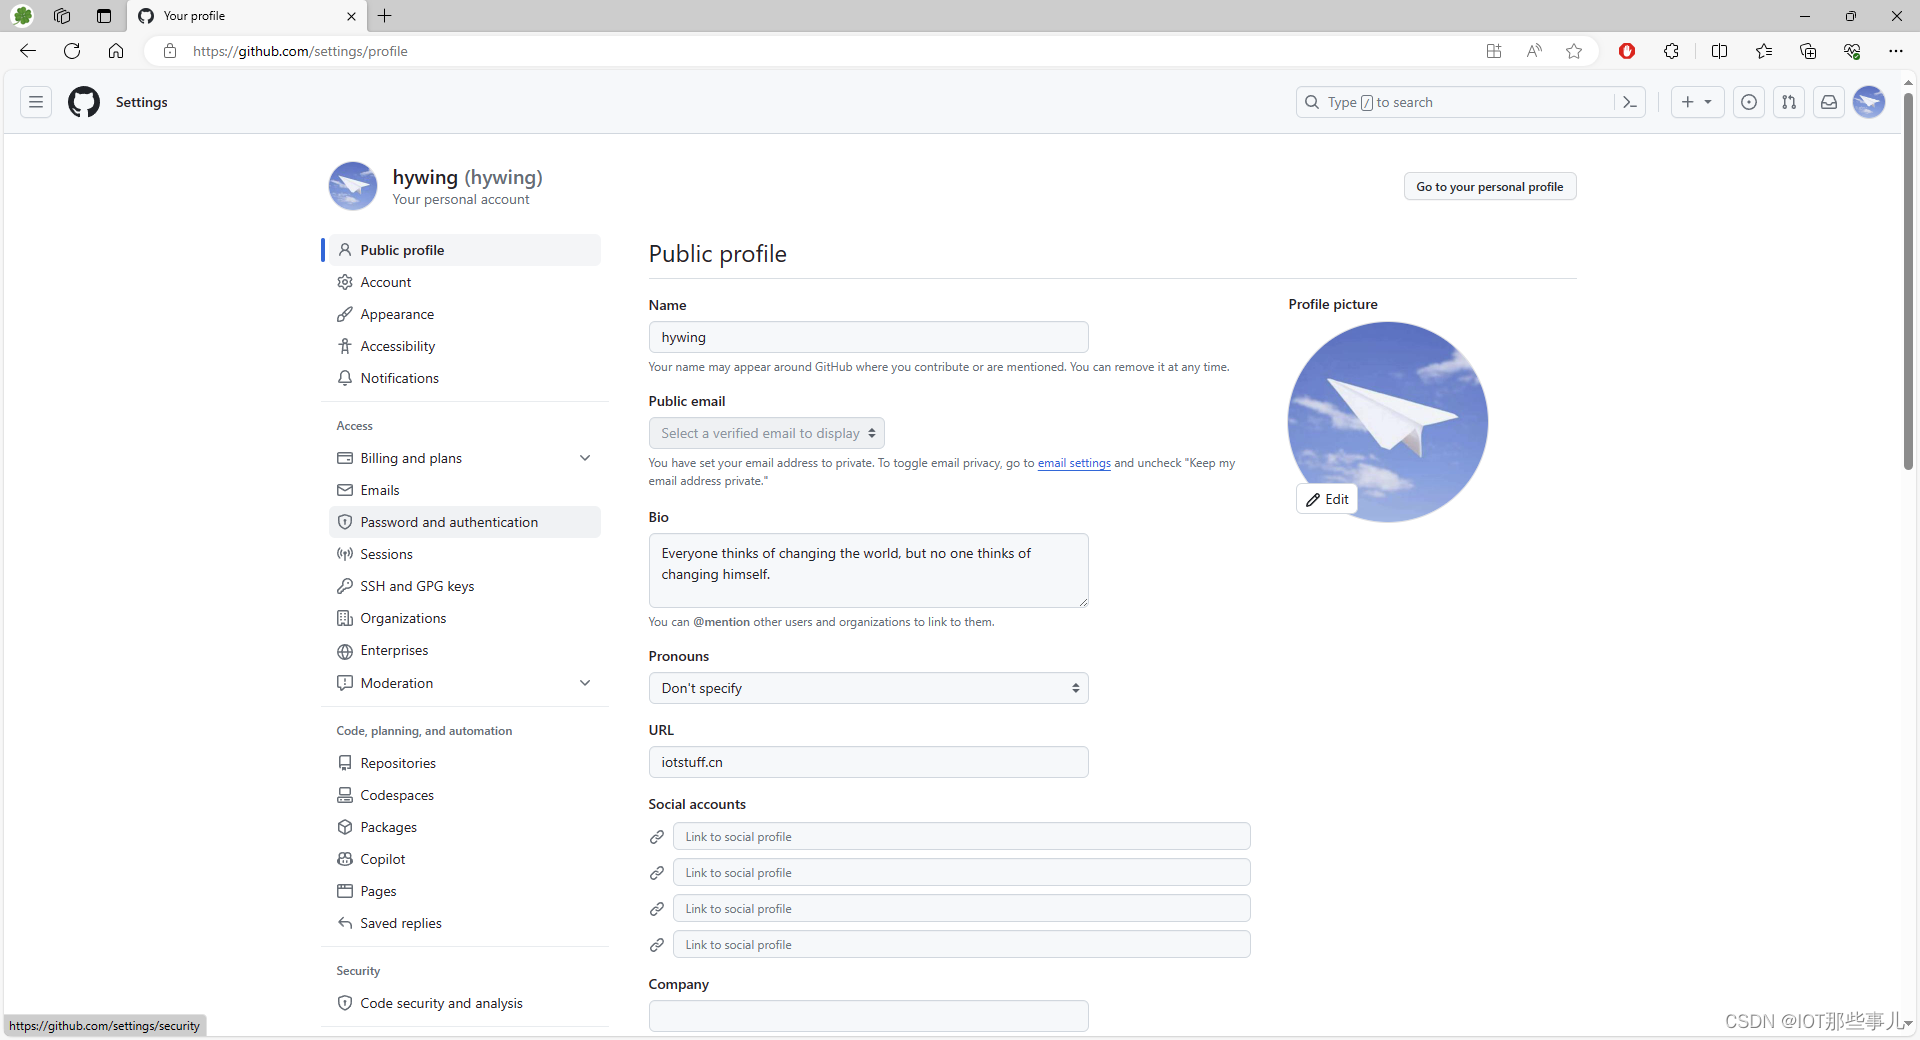Open the email settings link
The image size is (1920, 1040).
coord(1073,463)
